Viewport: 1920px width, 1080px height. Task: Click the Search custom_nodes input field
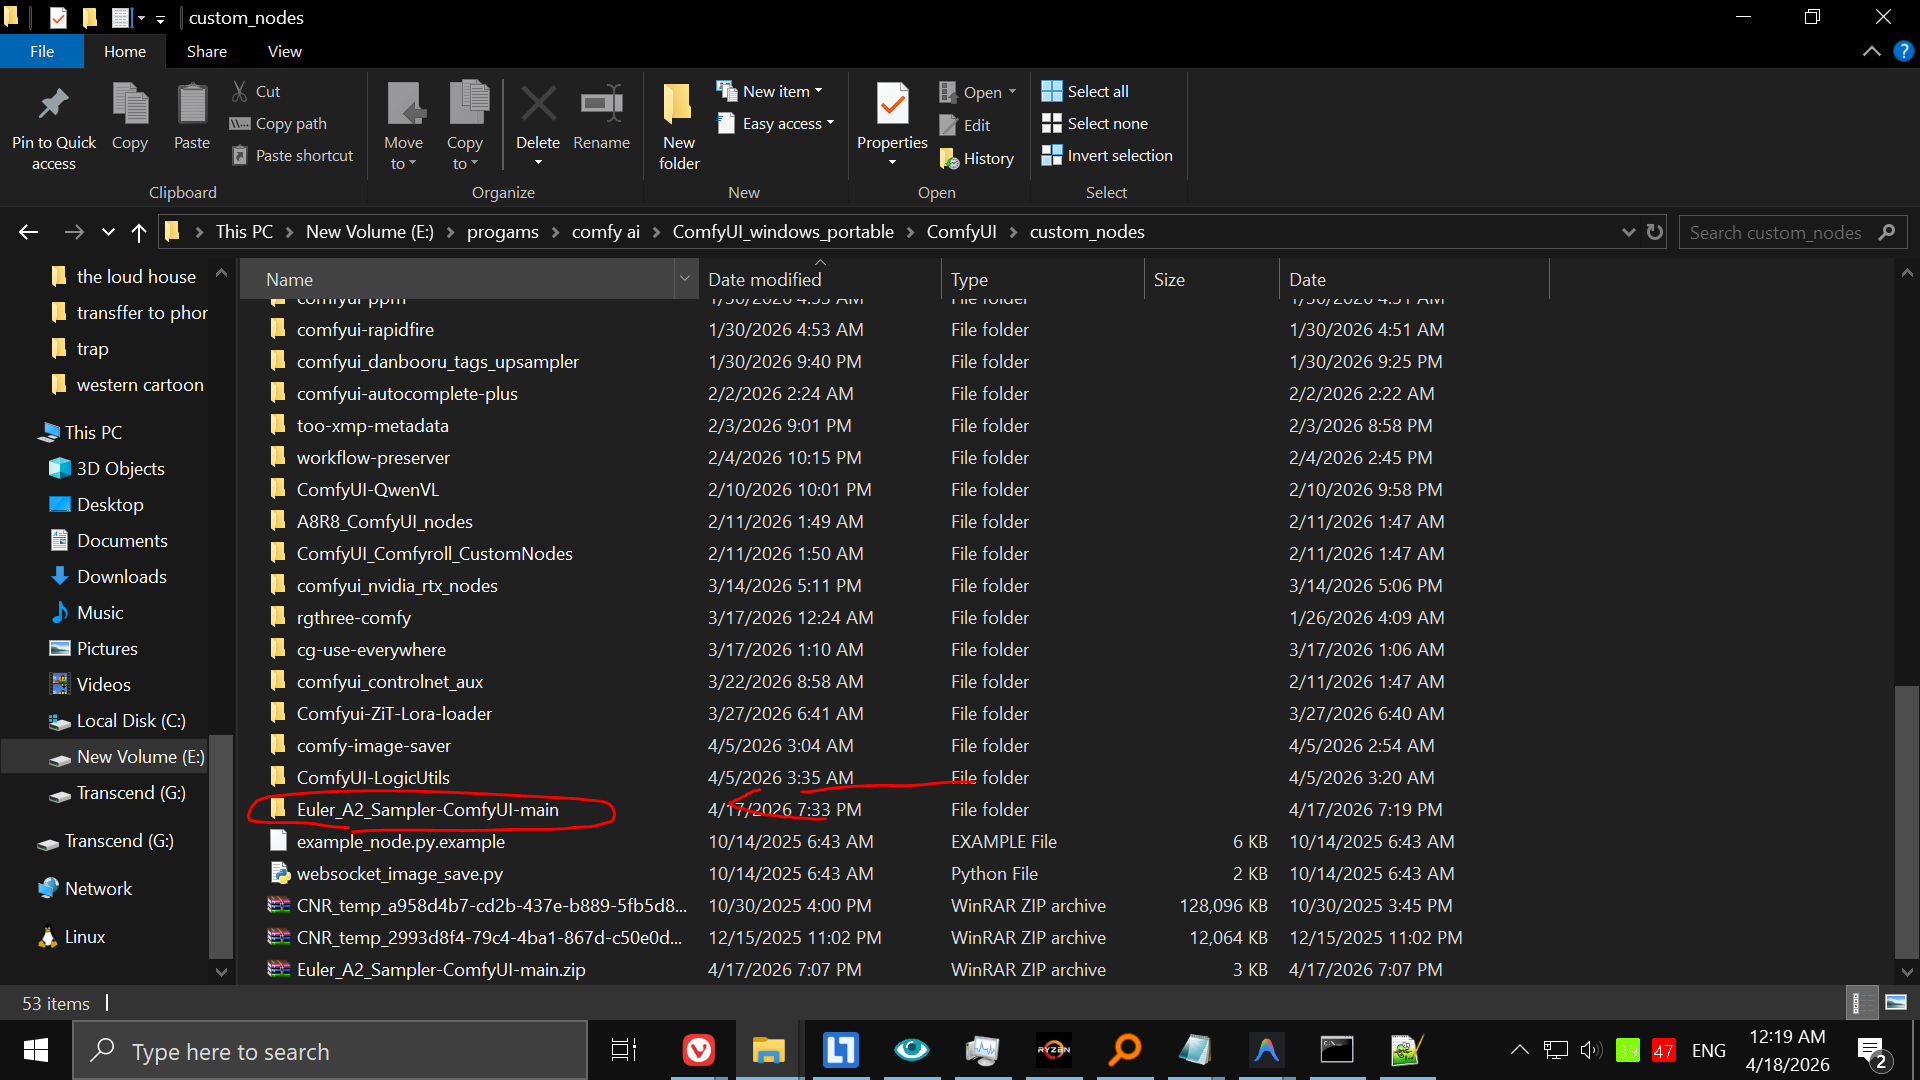1775,232
